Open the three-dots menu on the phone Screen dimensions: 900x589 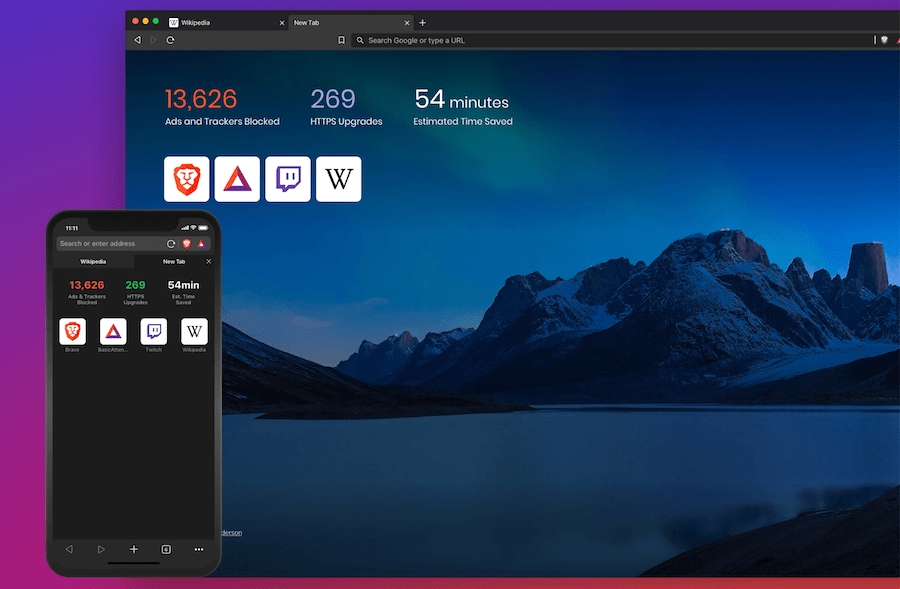coord(198,549)
